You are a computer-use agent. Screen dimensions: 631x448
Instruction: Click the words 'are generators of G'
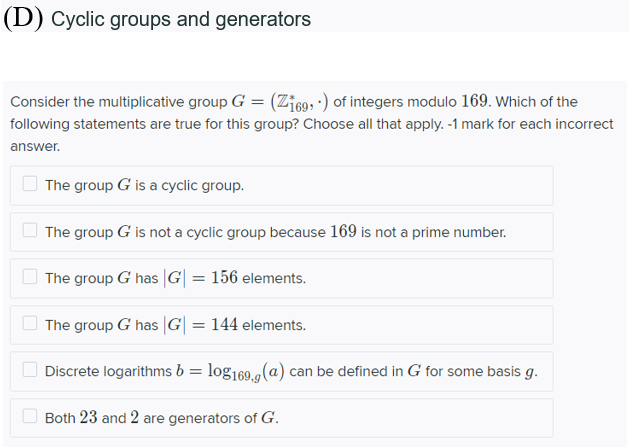pyautogui.click(x=211, y=418)
